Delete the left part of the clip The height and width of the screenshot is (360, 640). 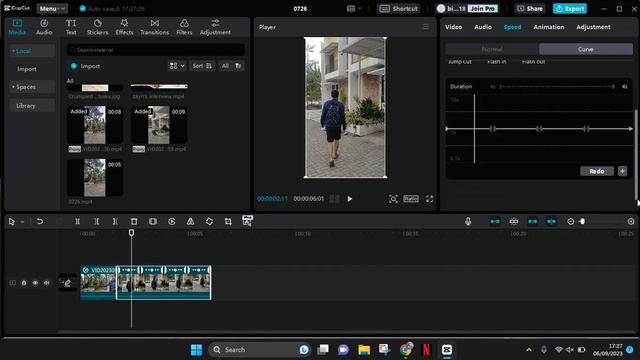[x=96, y=221]
